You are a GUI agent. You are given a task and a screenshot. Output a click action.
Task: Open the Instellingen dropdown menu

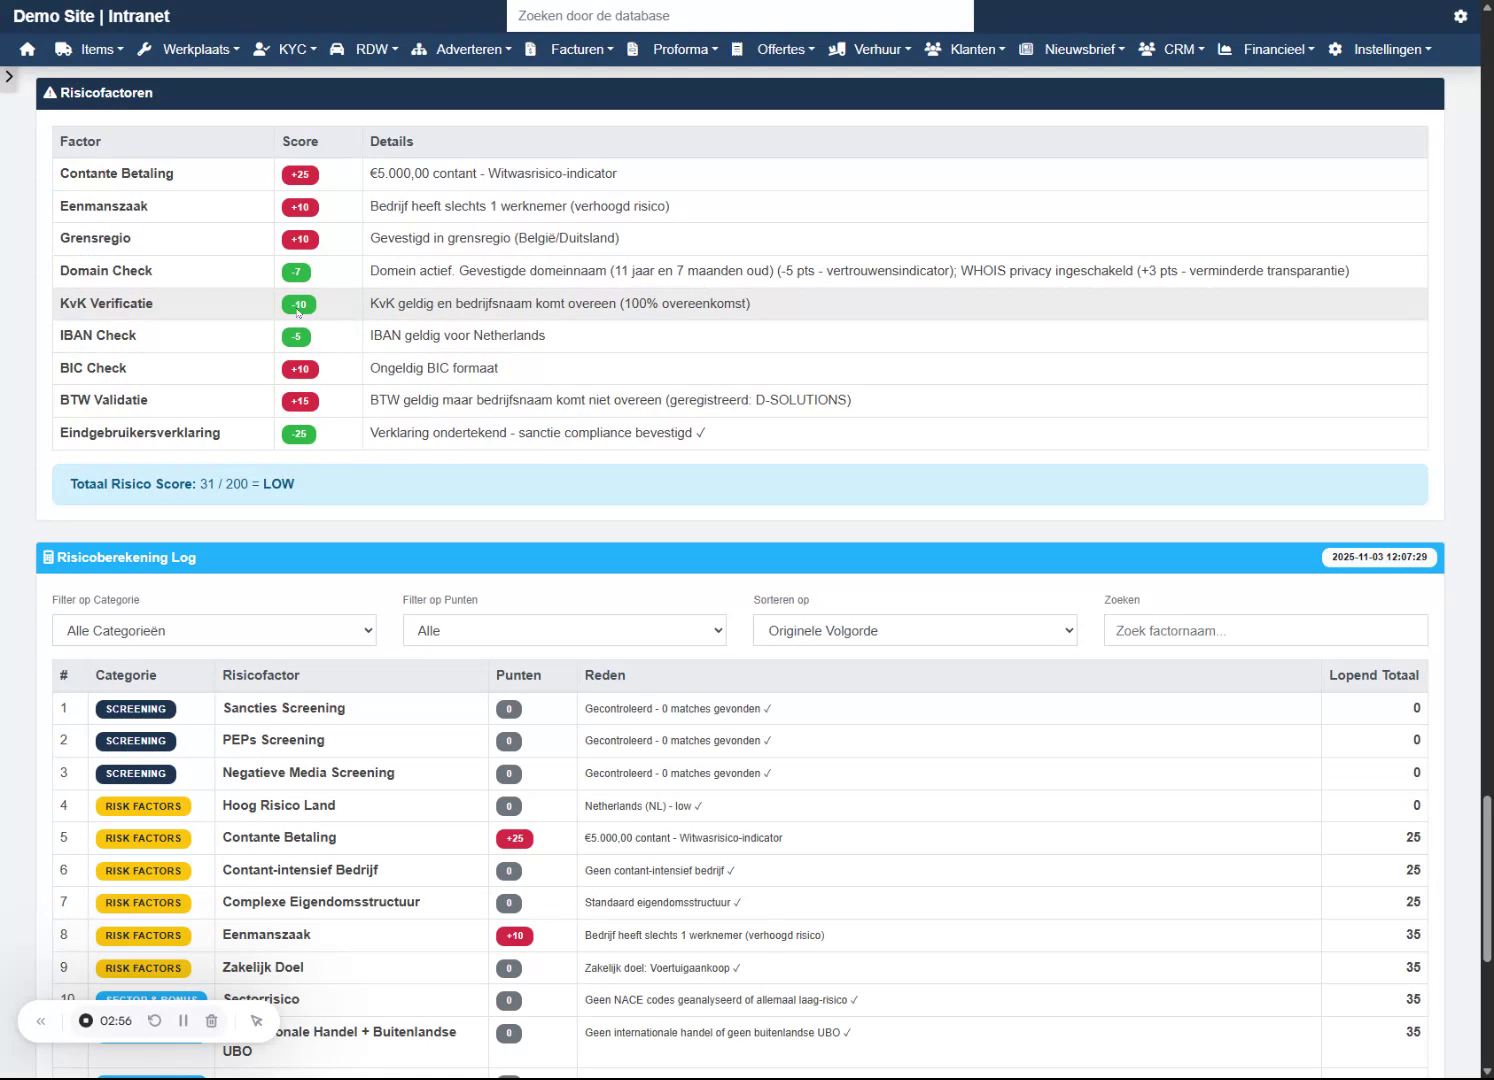(x=1393, y=49)
